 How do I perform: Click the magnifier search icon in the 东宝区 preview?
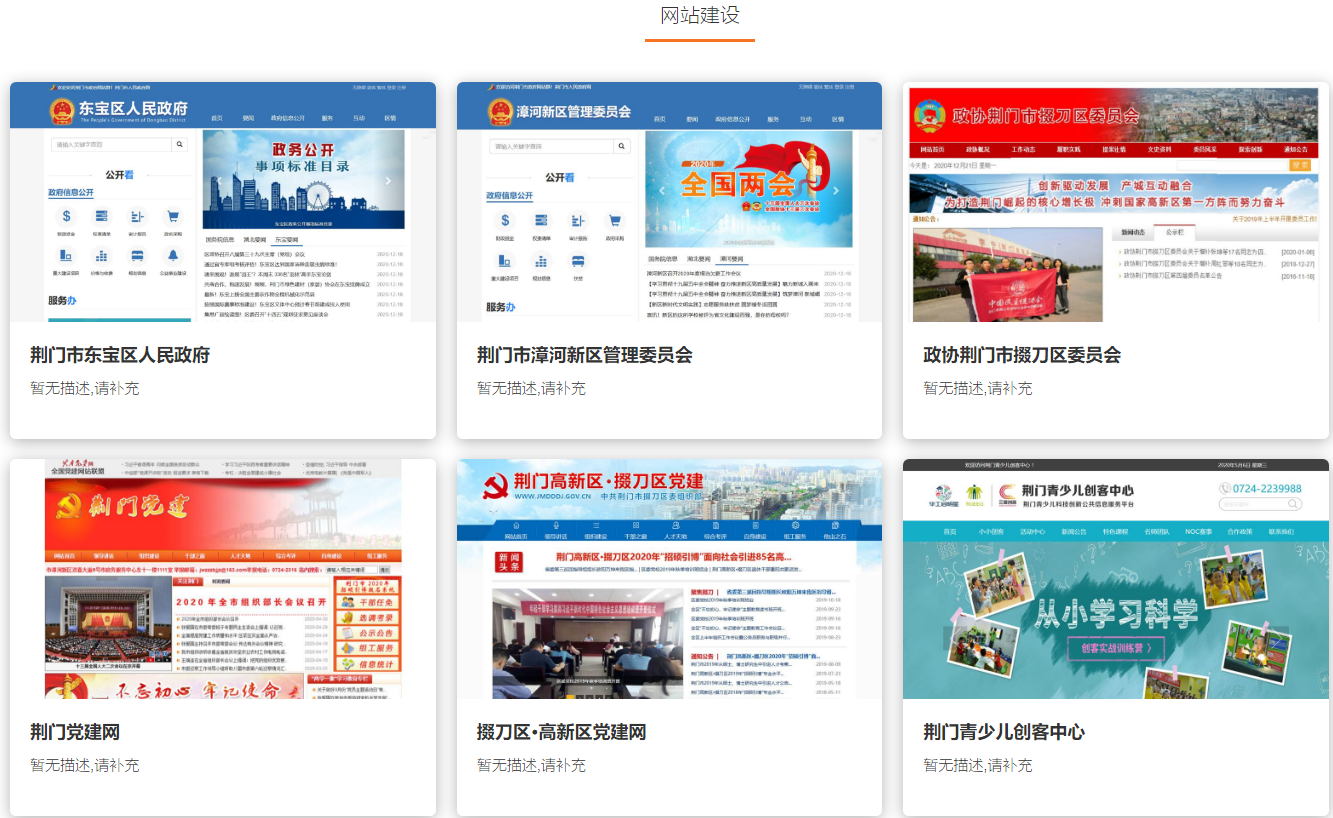pos(180,145)
